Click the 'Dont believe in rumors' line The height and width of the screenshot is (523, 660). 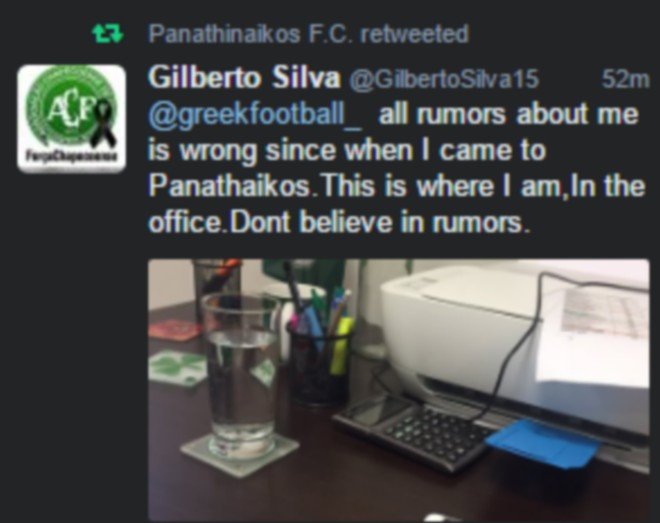tap(378, 222)
